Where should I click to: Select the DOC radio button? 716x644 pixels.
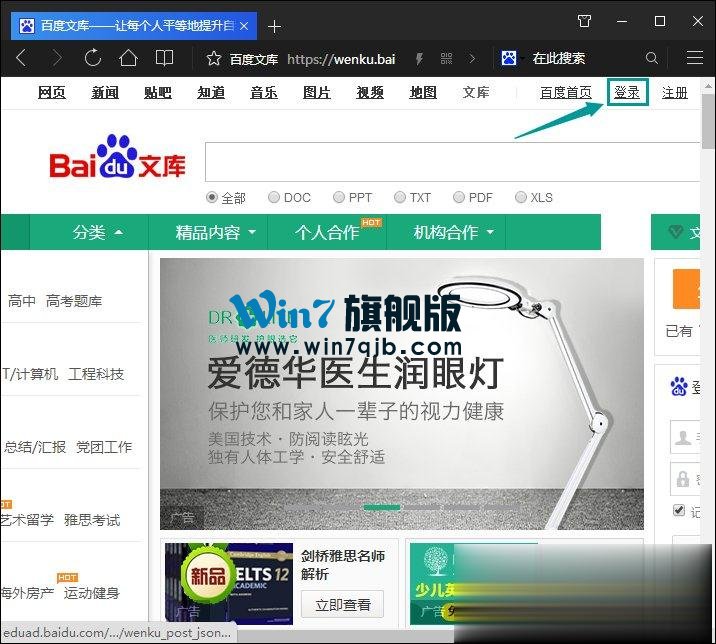(274, 197)
